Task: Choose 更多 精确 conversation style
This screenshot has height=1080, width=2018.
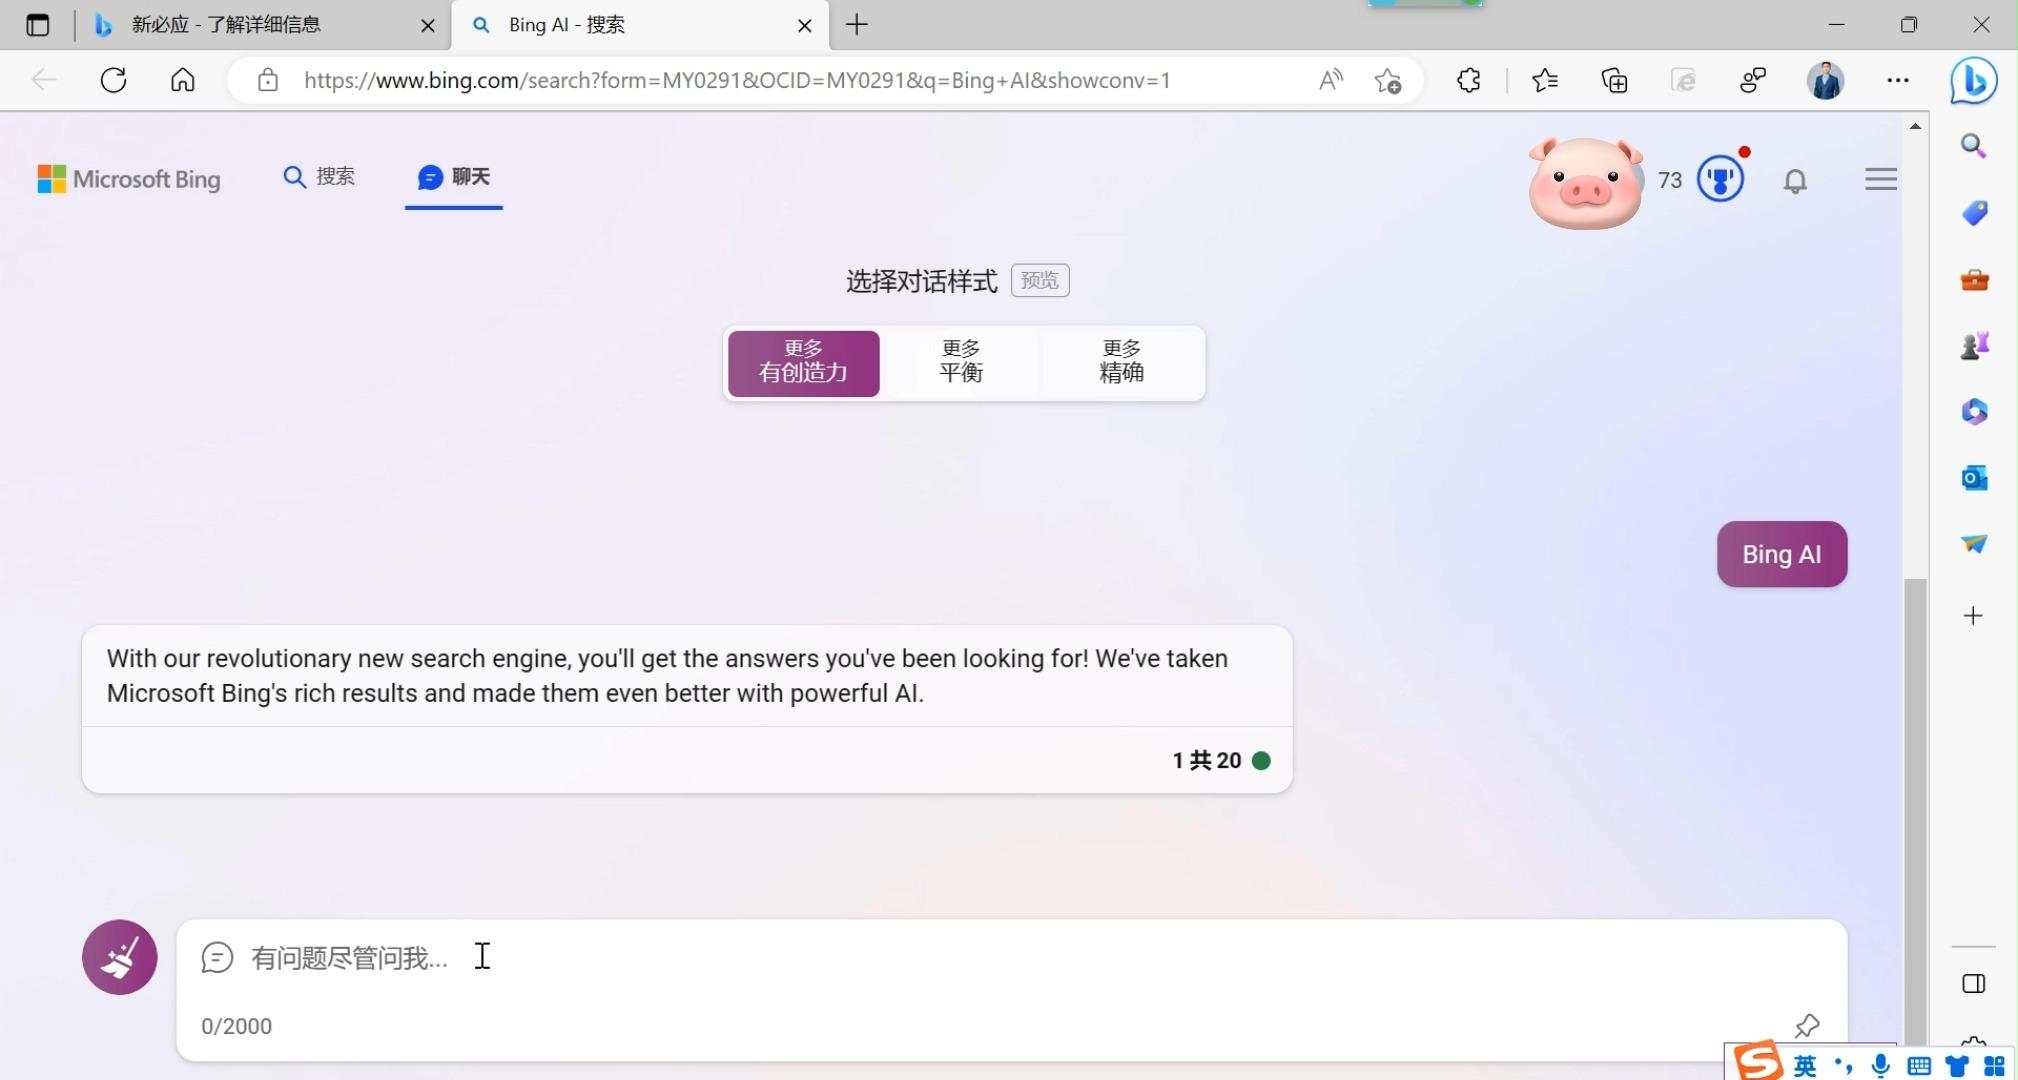Action: [1121, 363]
